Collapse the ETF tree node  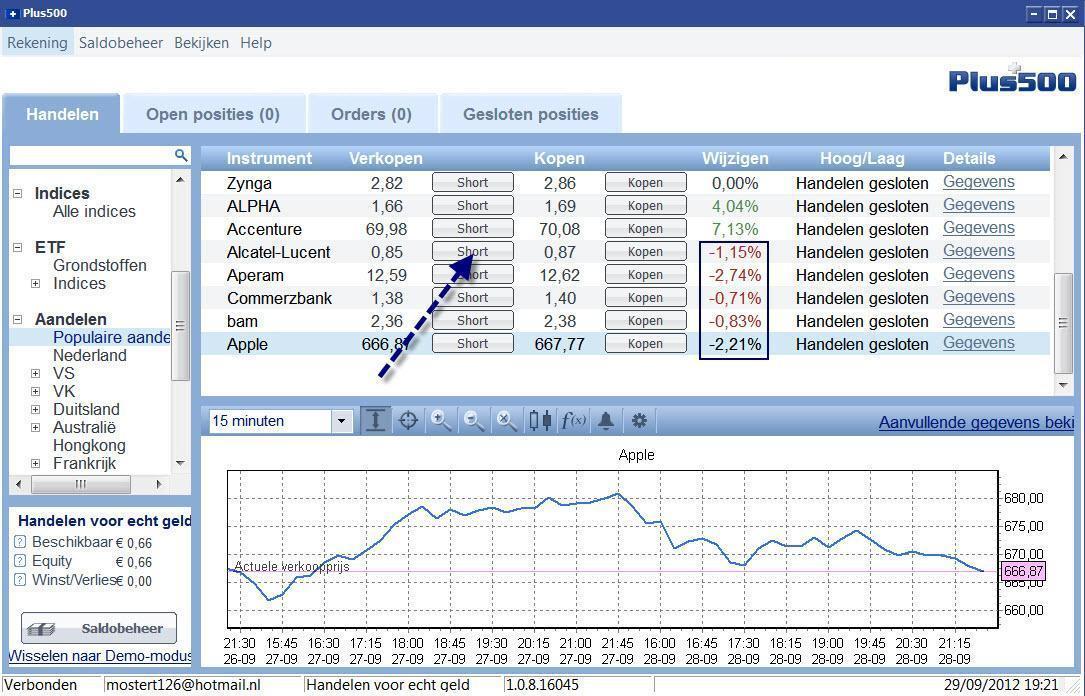(x=17, y=247)
